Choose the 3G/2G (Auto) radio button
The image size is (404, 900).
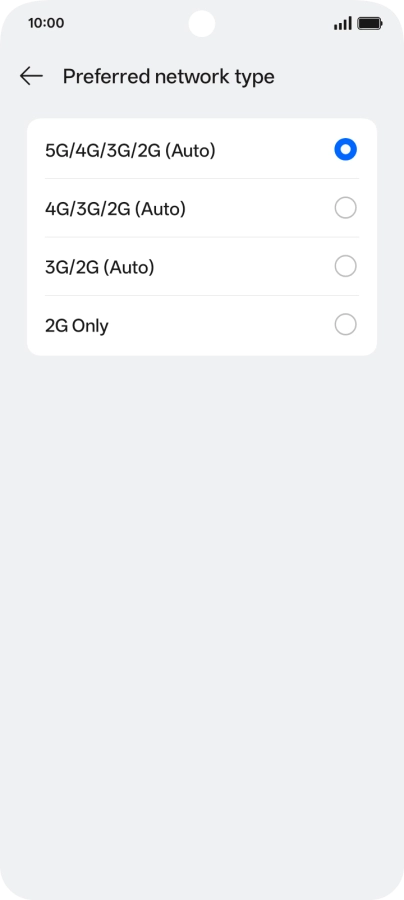click(345, 266)
